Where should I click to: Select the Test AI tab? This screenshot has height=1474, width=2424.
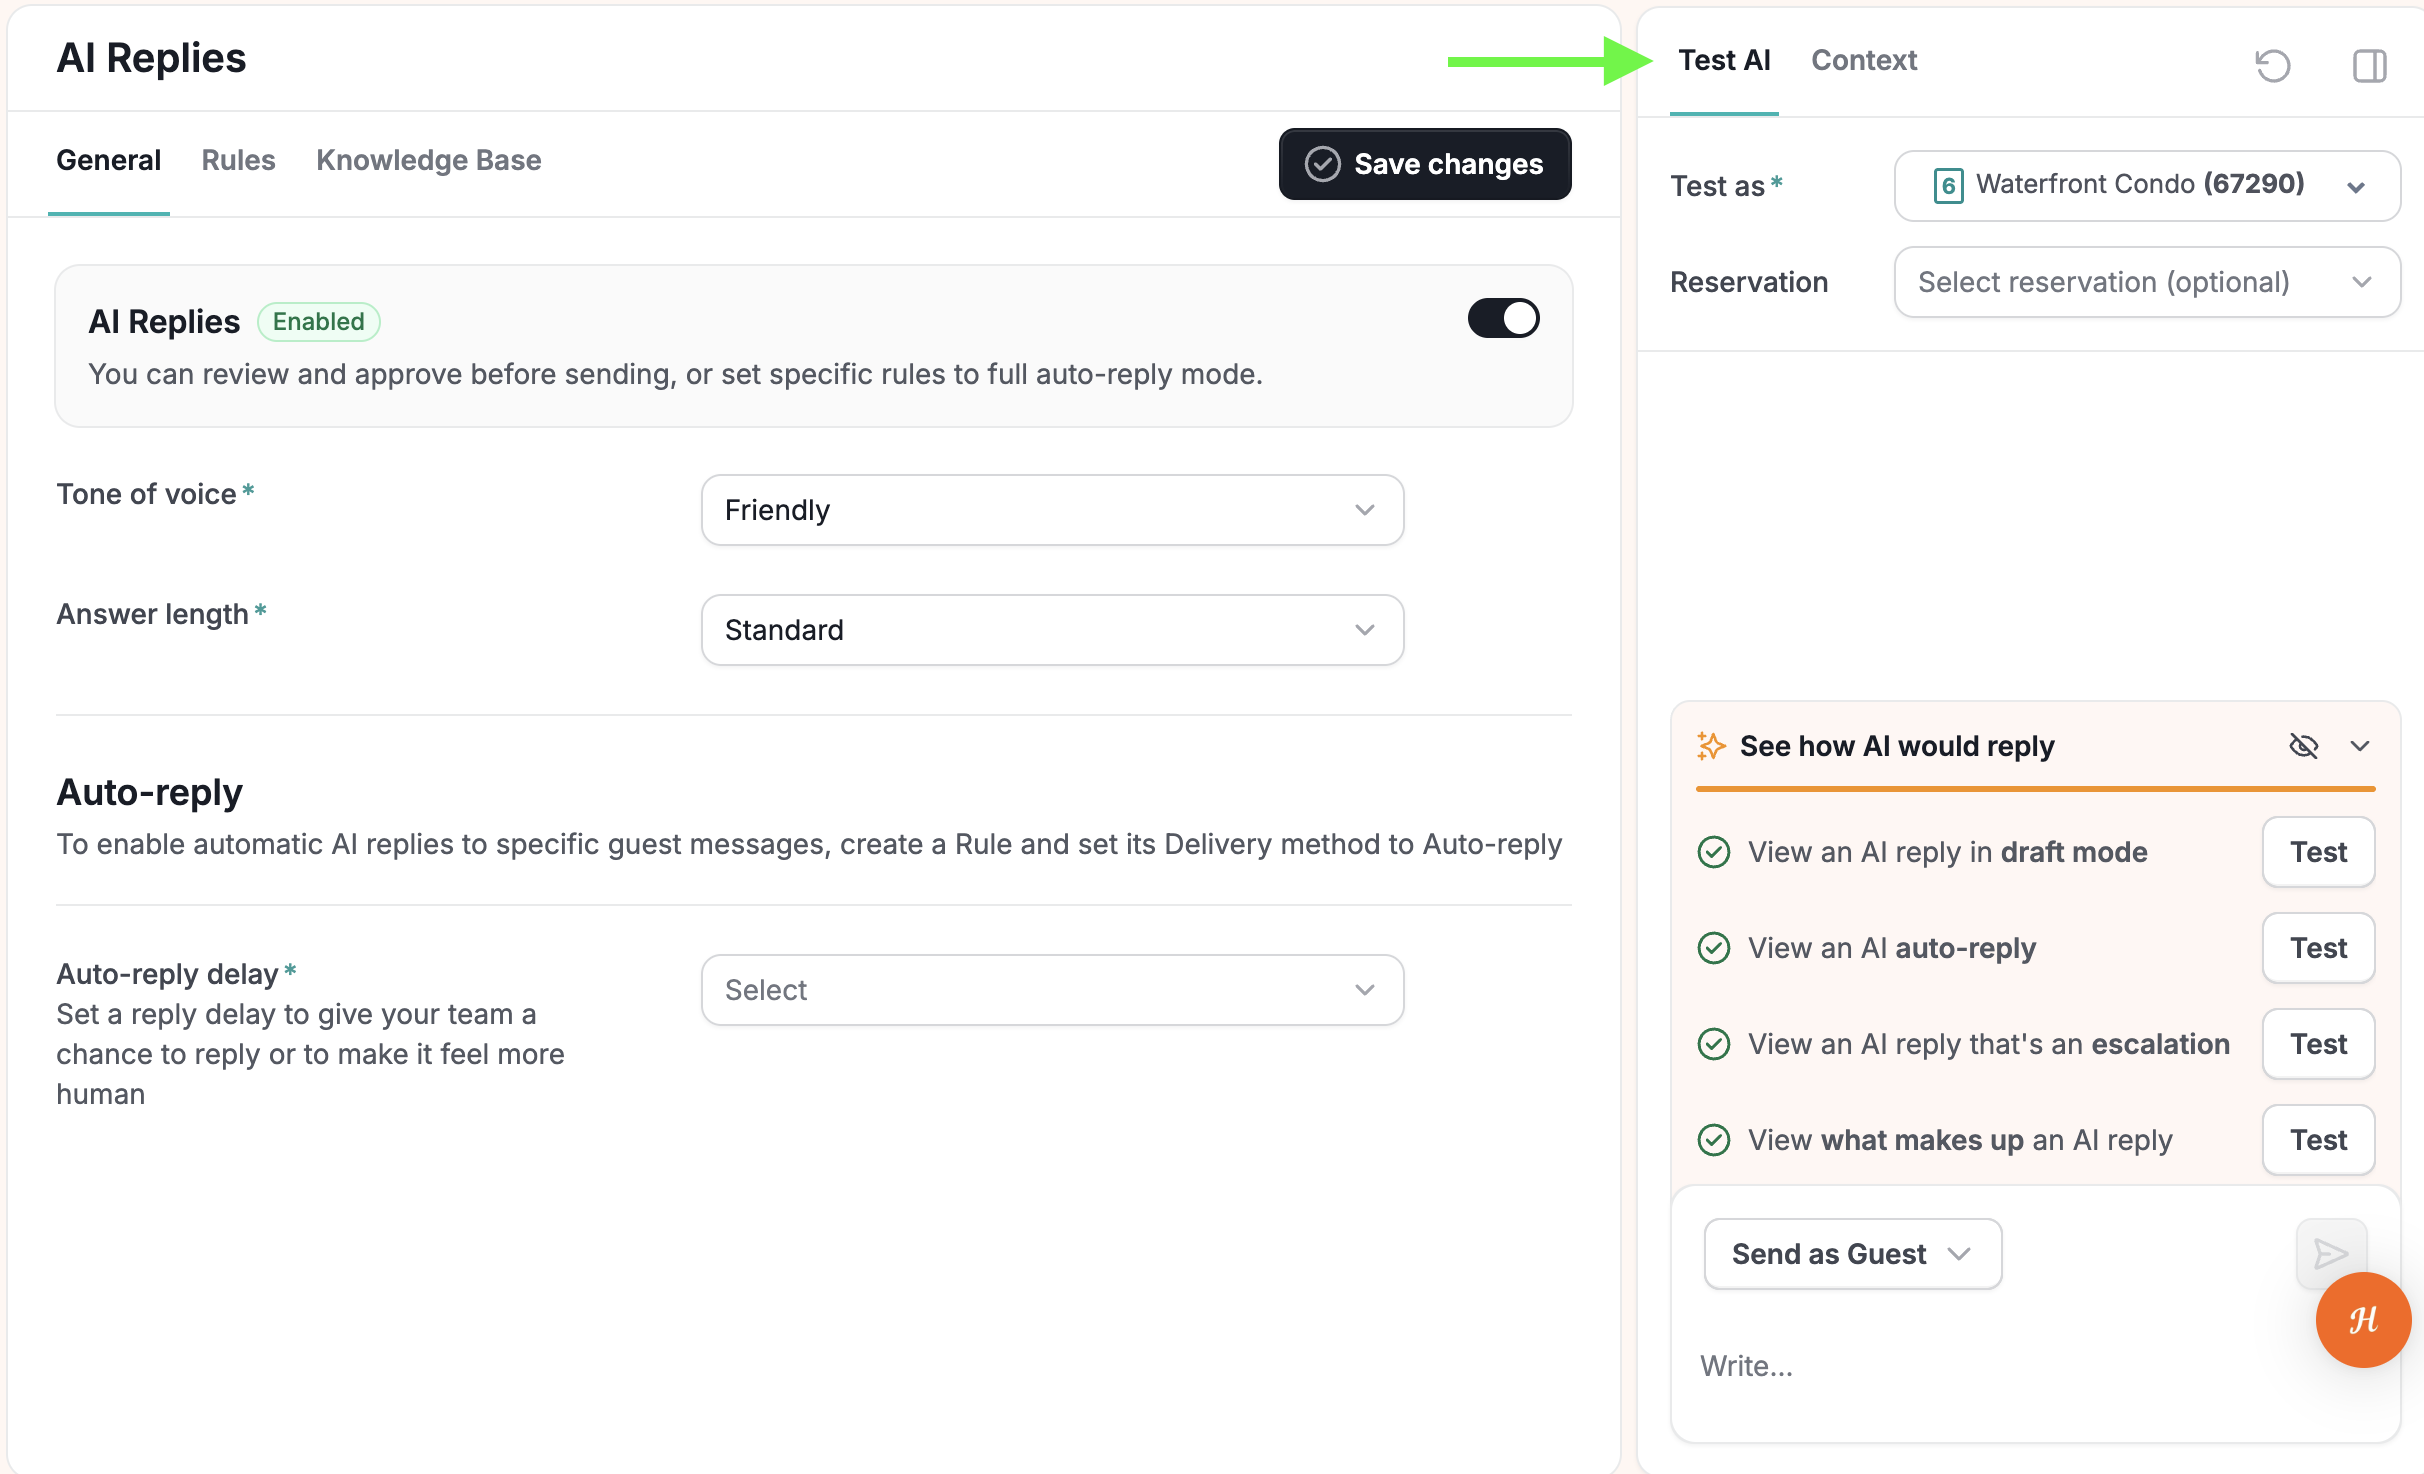(1724, 60)
